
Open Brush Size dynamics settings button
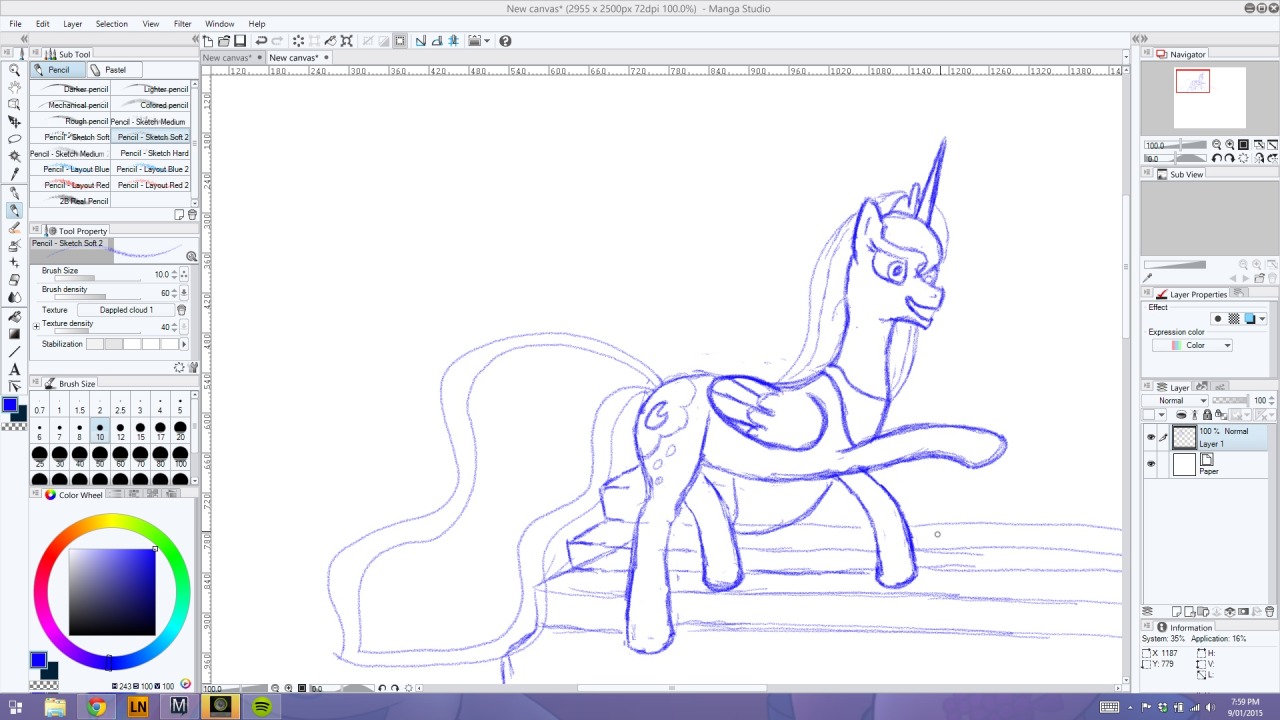[183, 274]
